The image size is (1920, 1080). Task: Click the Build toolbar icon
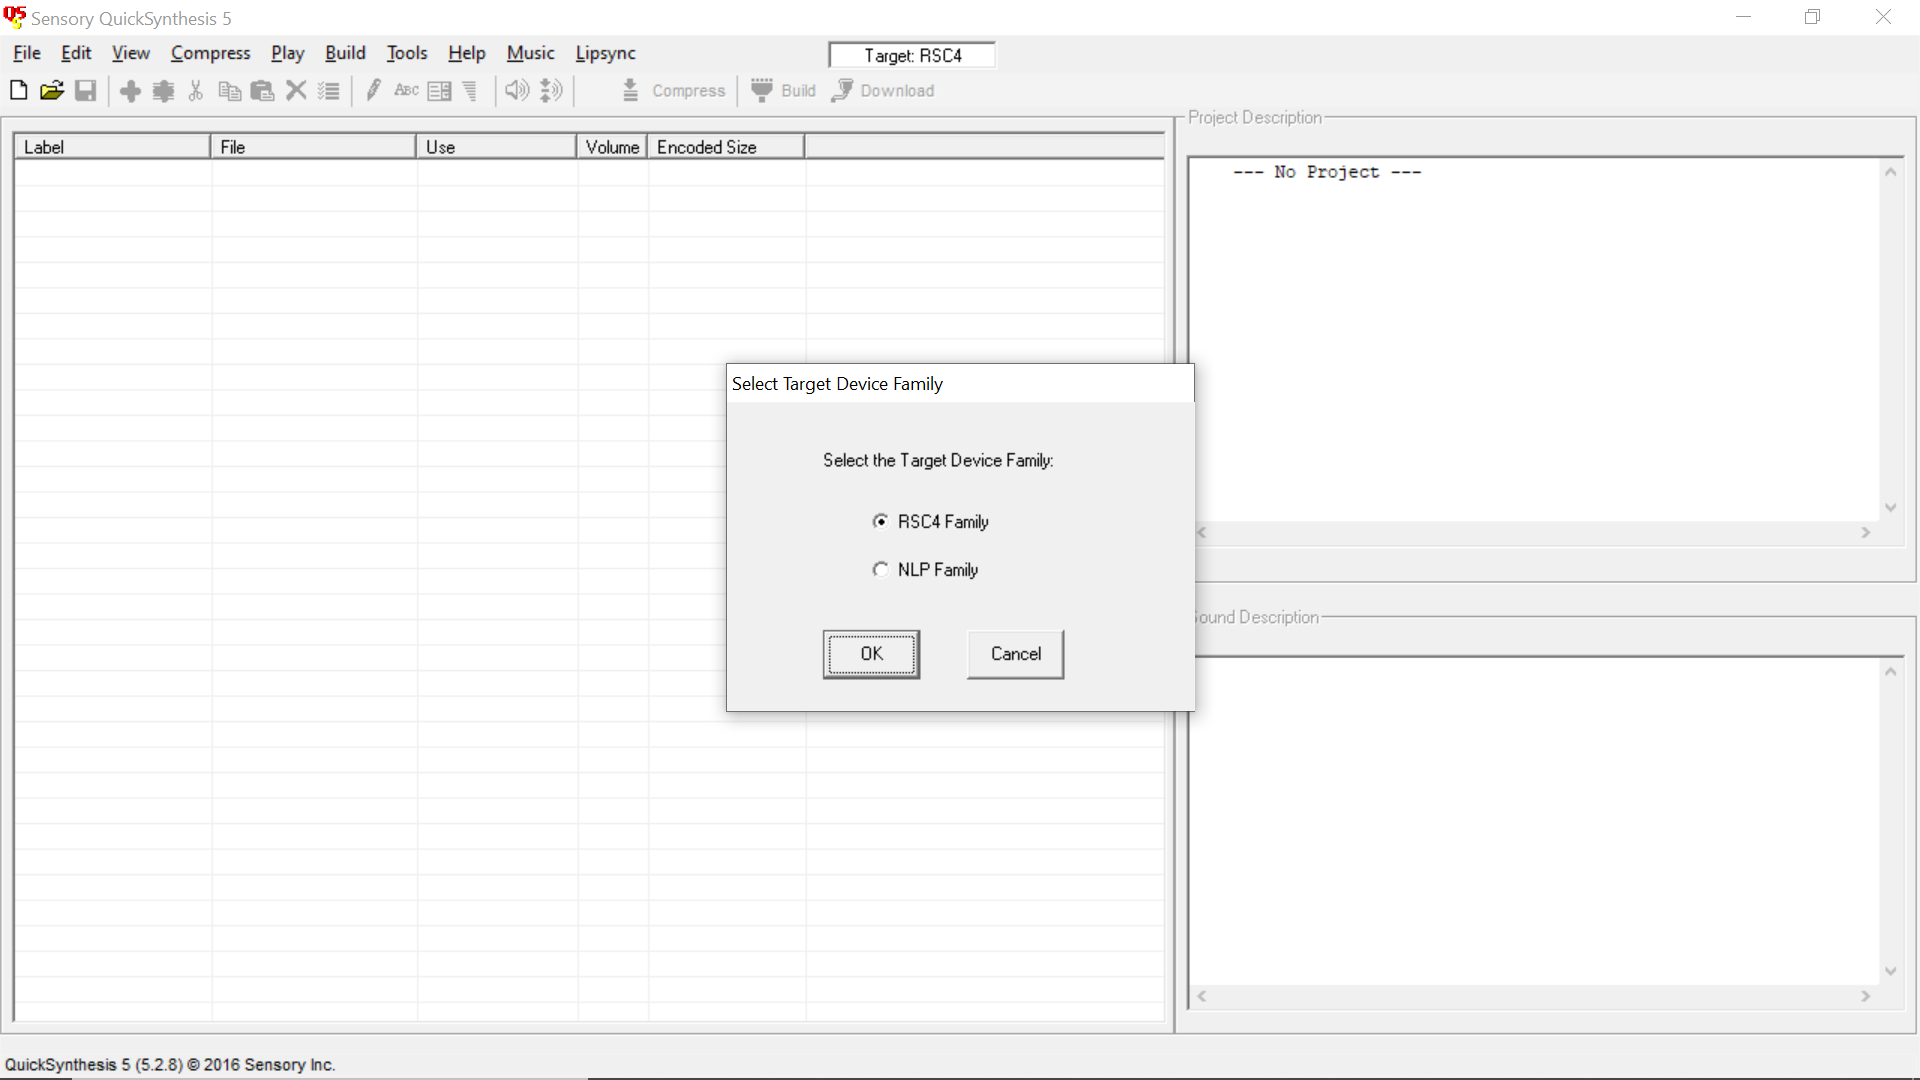(x=762, y=90)
